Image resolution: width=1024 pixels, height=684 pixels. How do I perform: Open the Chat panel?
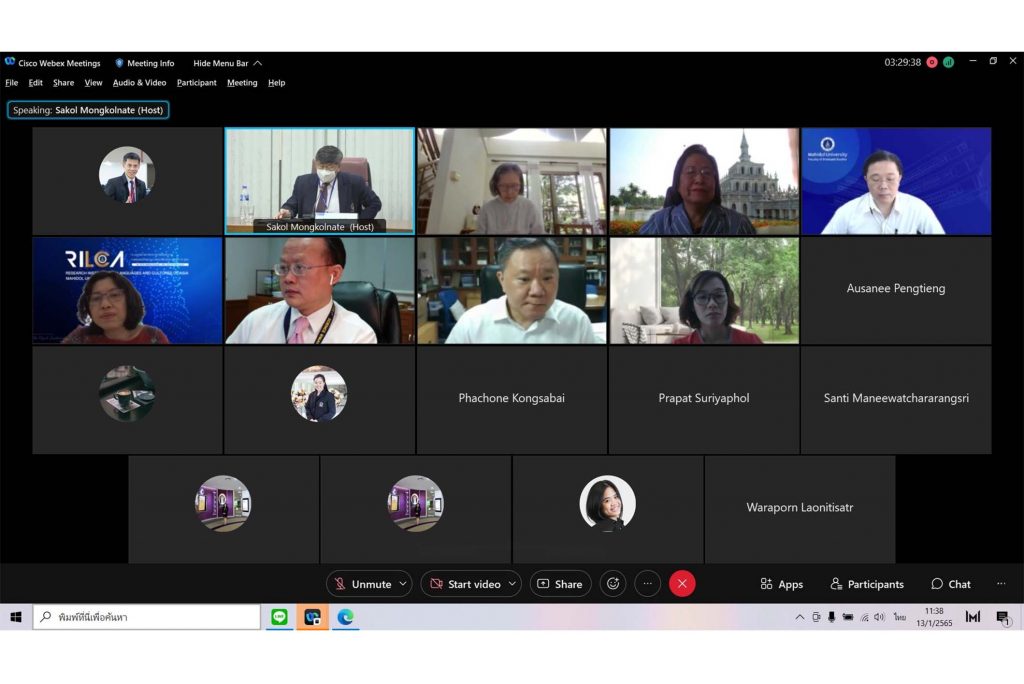pyautogui.click(x=950, y=584)
